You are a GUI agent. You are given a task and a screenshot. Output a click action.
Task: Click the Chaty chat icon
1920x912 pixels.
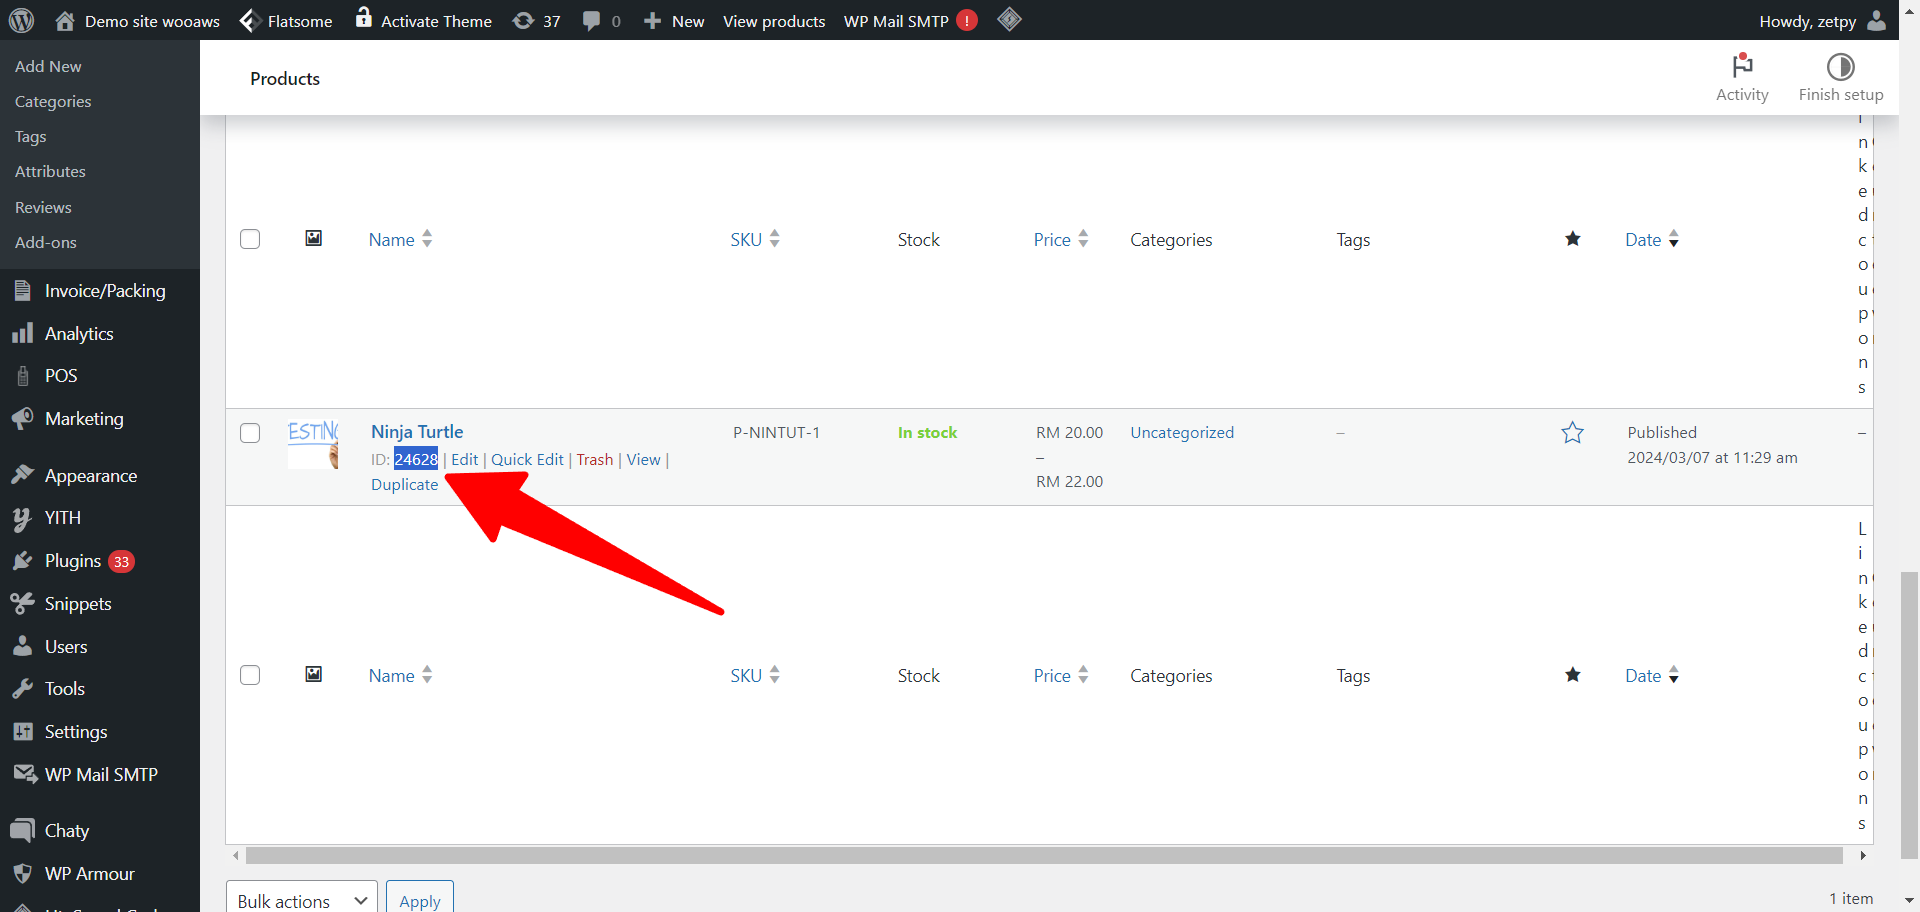22,830
